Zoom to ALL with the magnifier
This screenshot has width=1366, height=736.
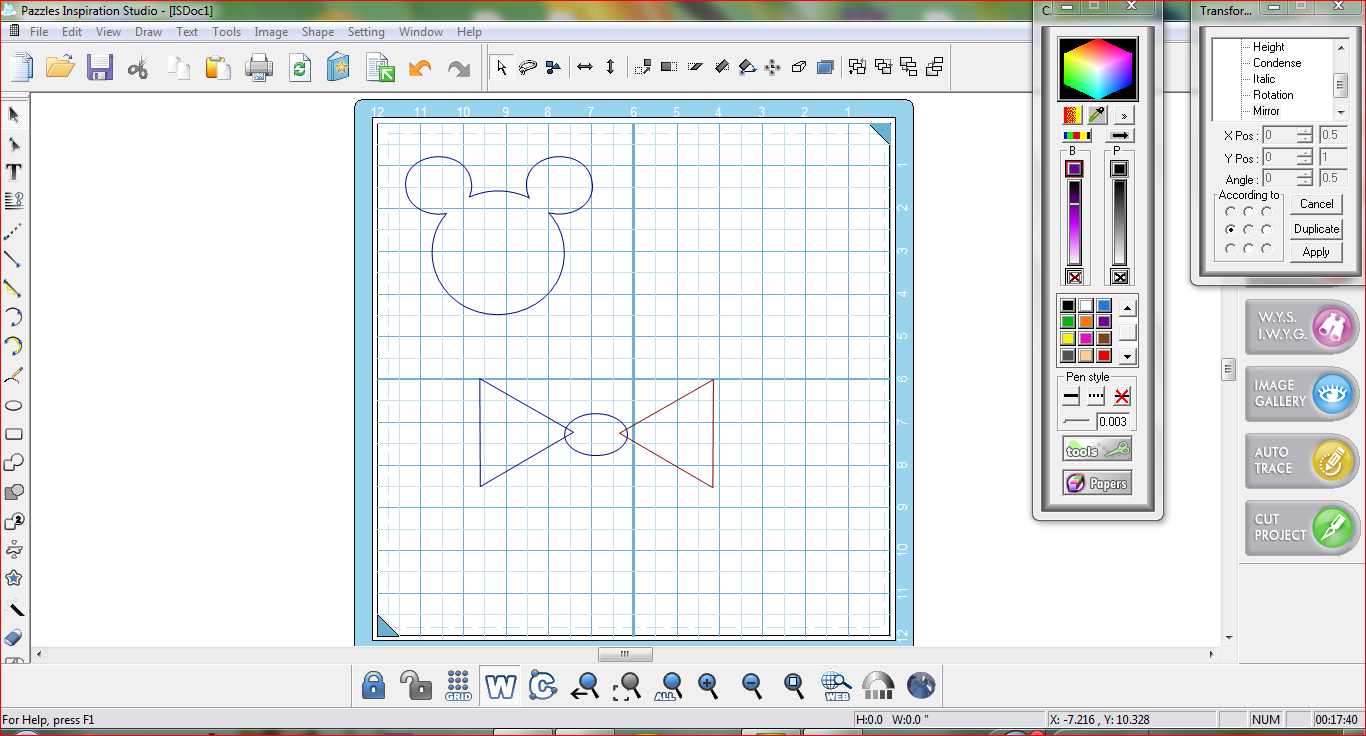(668, 686)
